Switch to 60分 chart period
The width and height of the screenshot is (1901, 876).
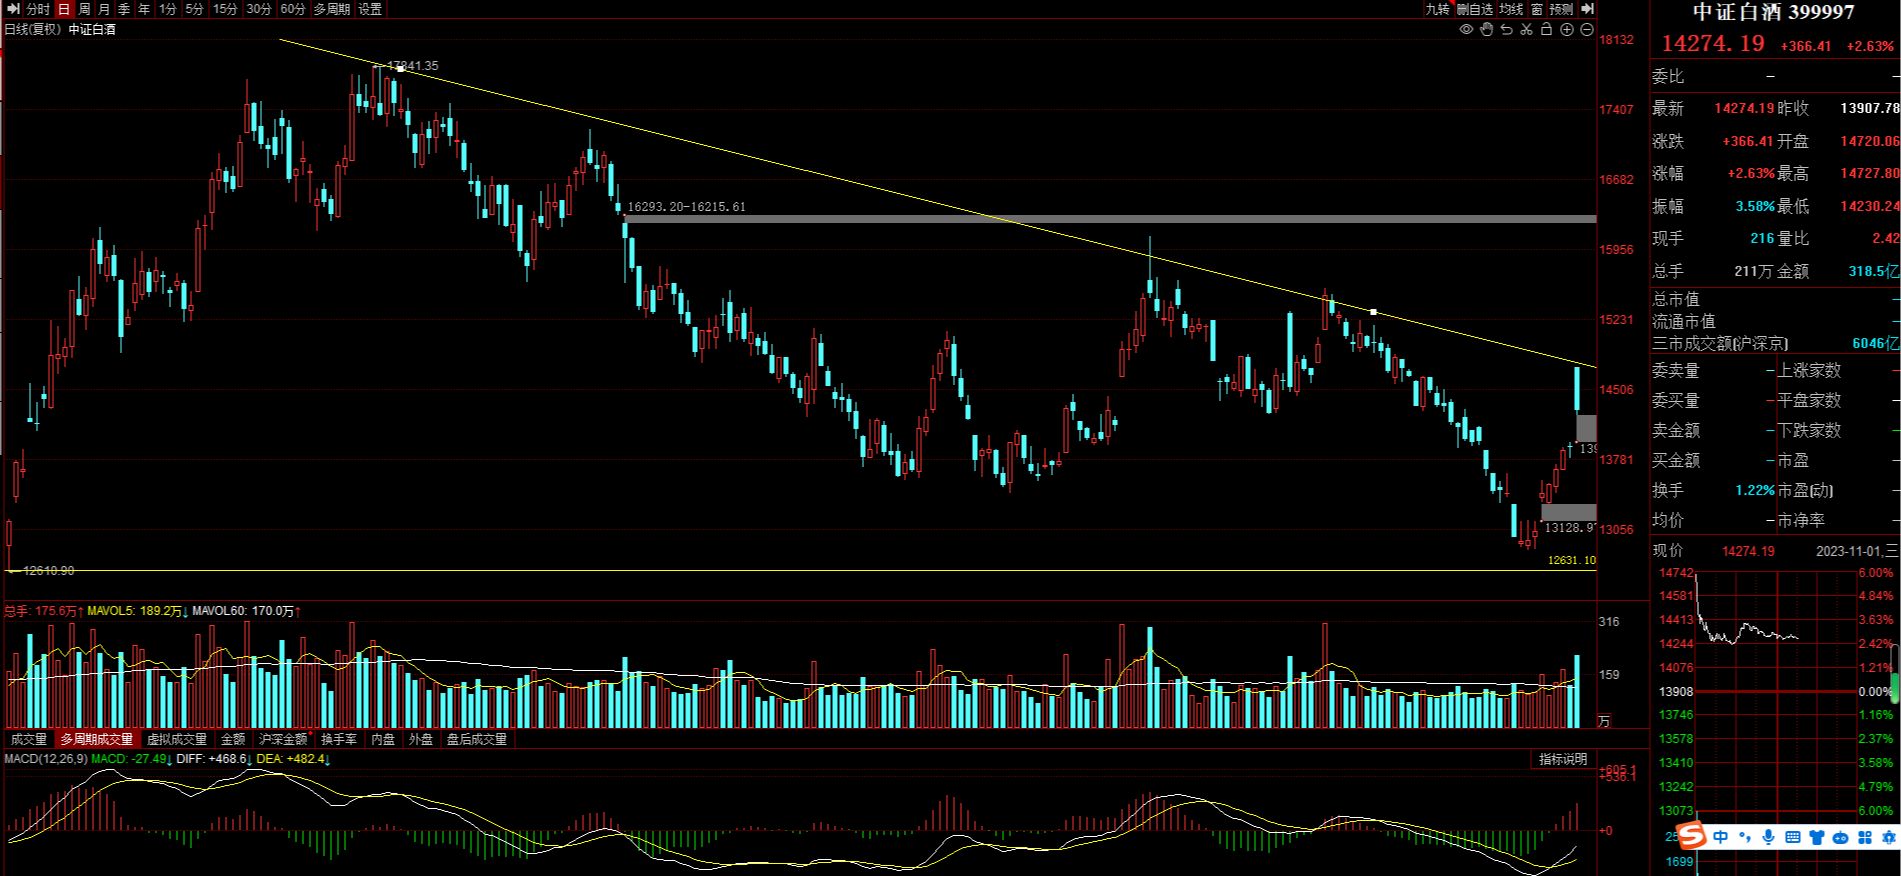293,9
